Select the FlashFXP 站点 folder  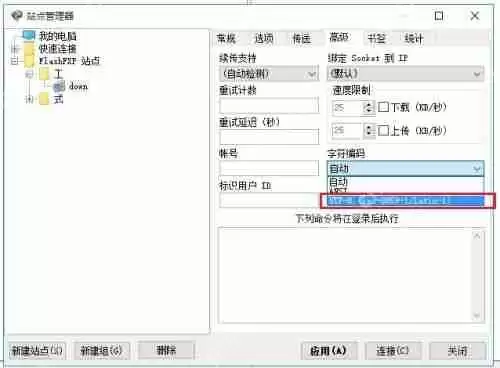pos(69,61)
